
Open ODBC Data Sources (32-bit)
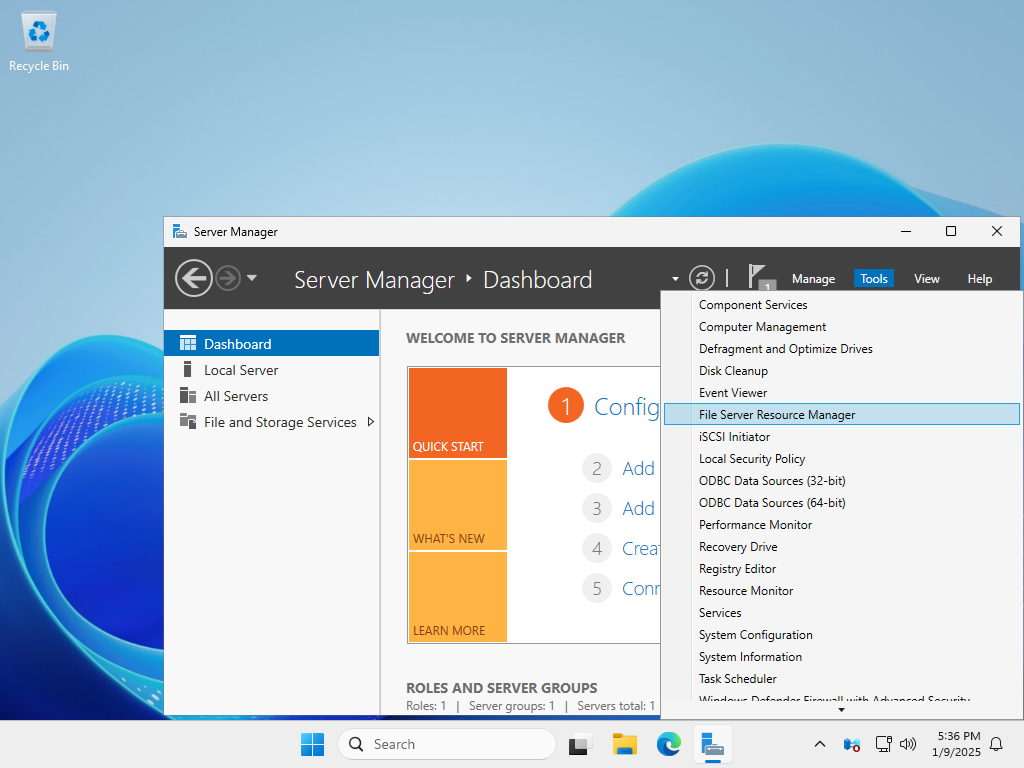(841, 481)
